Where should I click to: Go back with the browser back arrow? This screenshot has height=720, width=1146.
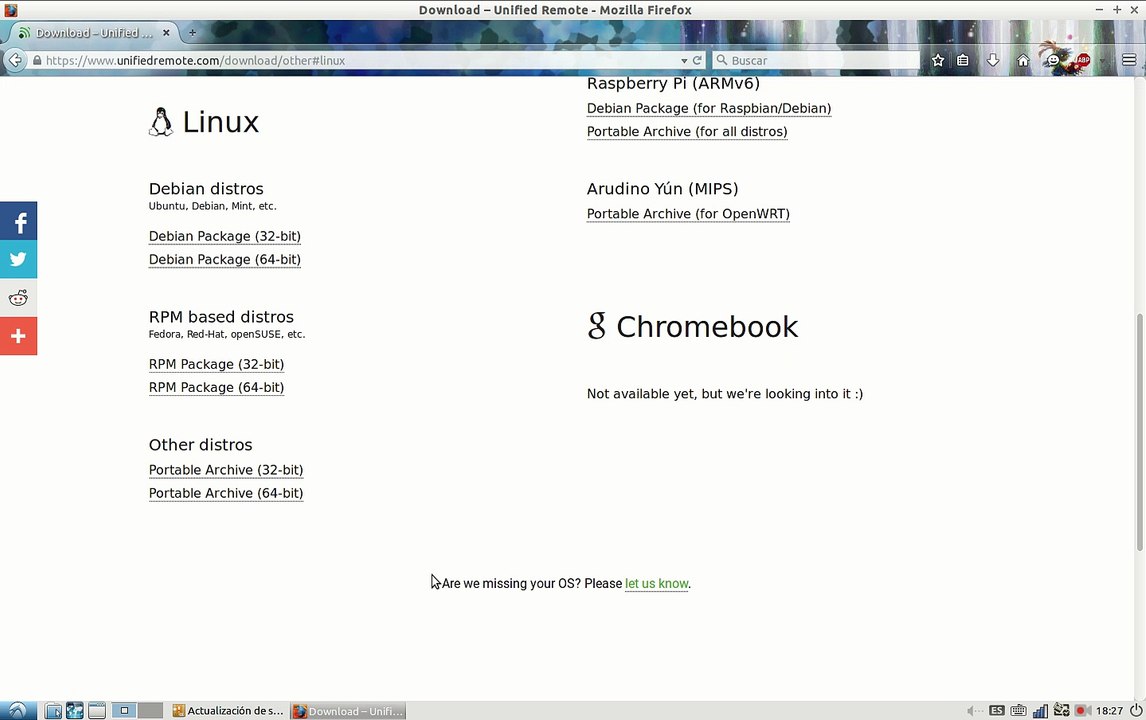pos(15,60)
